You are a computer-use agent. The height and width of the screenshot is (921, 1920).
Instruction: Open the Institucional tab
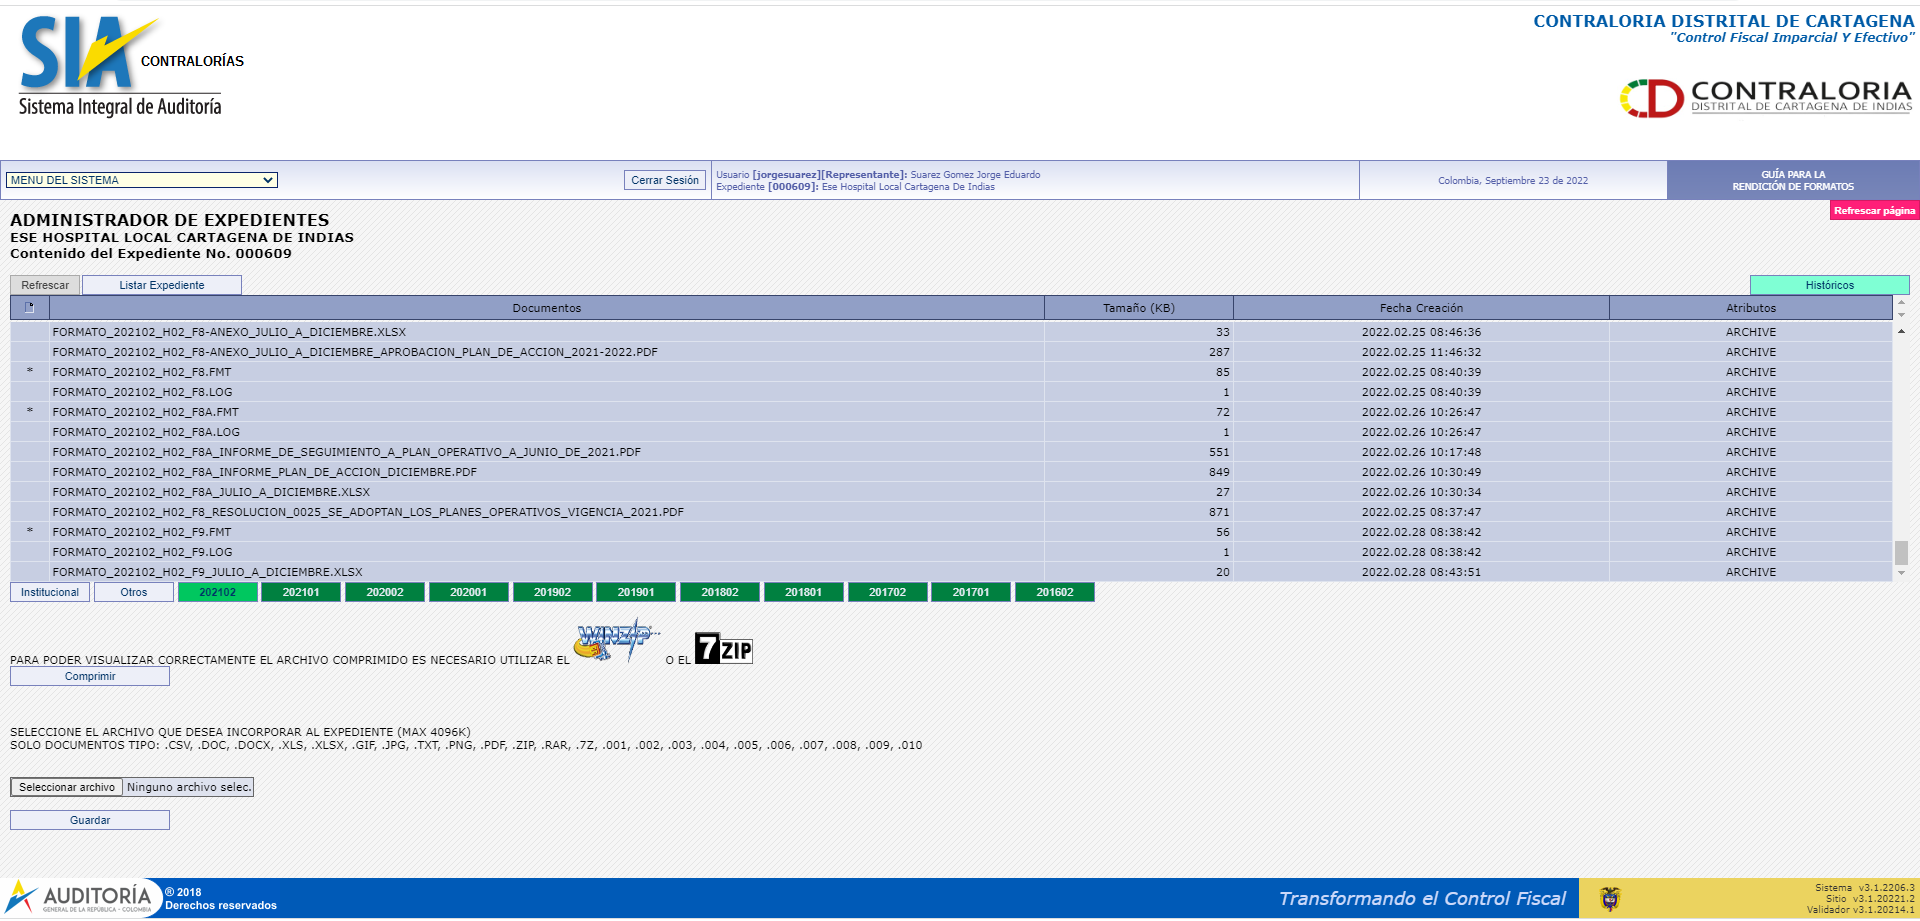click(x=50, y=592)
